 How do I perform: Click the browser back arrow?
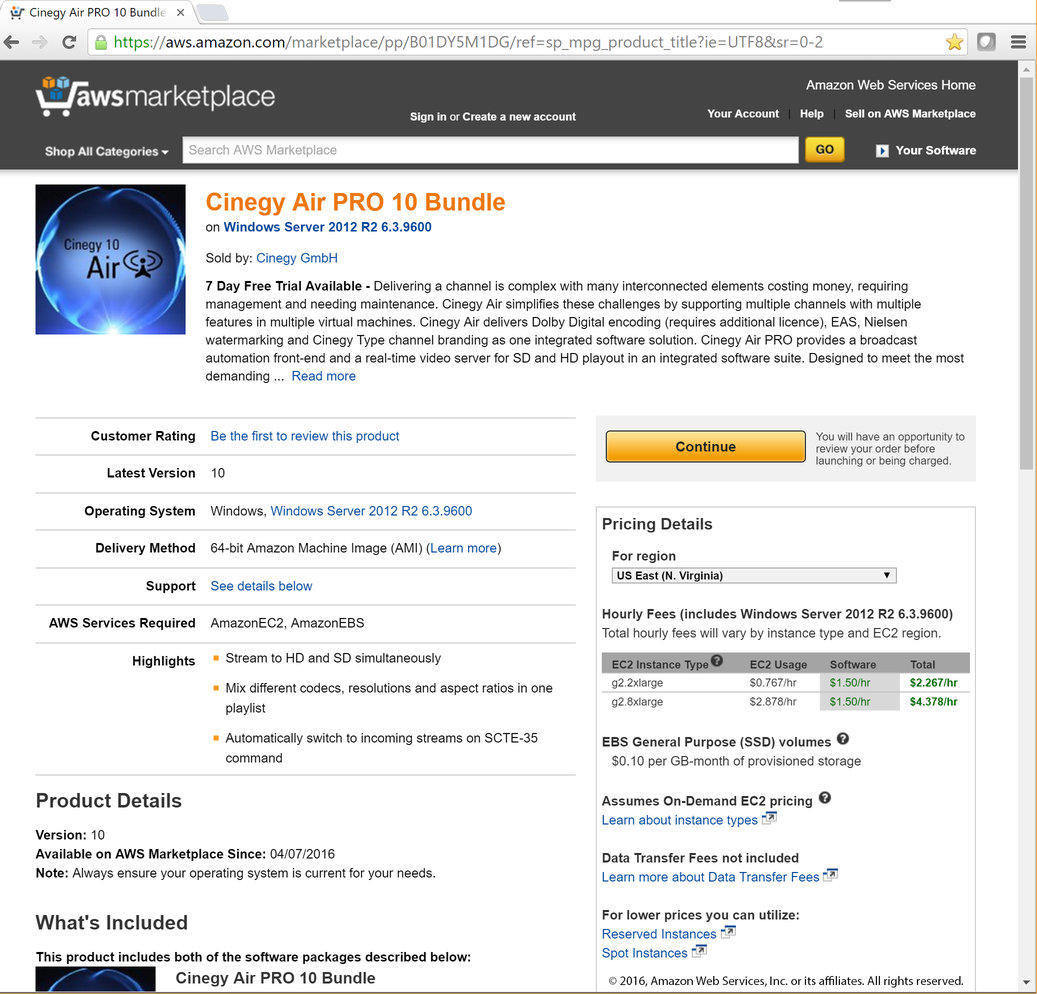11,42
